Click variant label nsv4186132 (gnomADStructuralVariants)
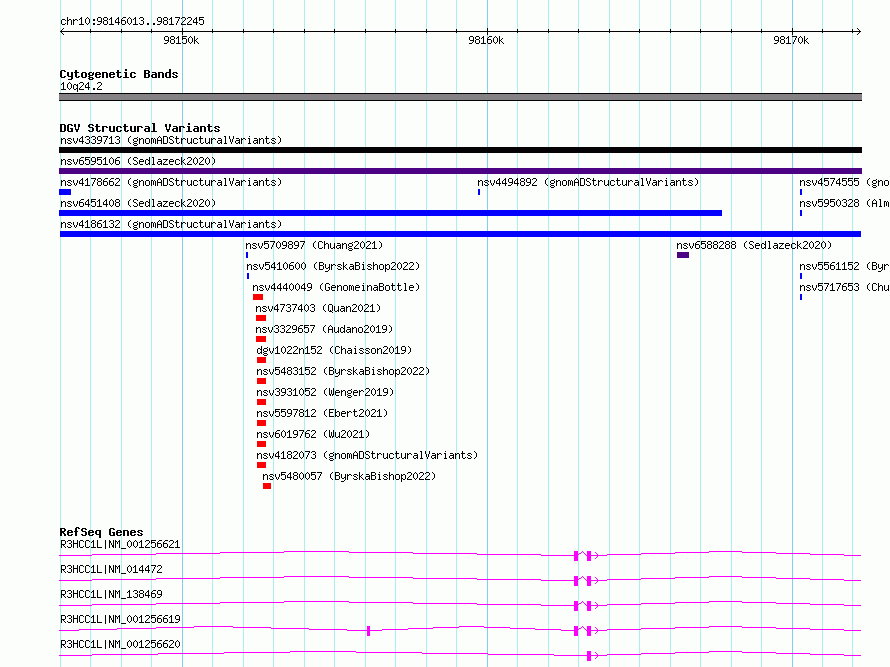Screen dimensions: 890x667 171,224
